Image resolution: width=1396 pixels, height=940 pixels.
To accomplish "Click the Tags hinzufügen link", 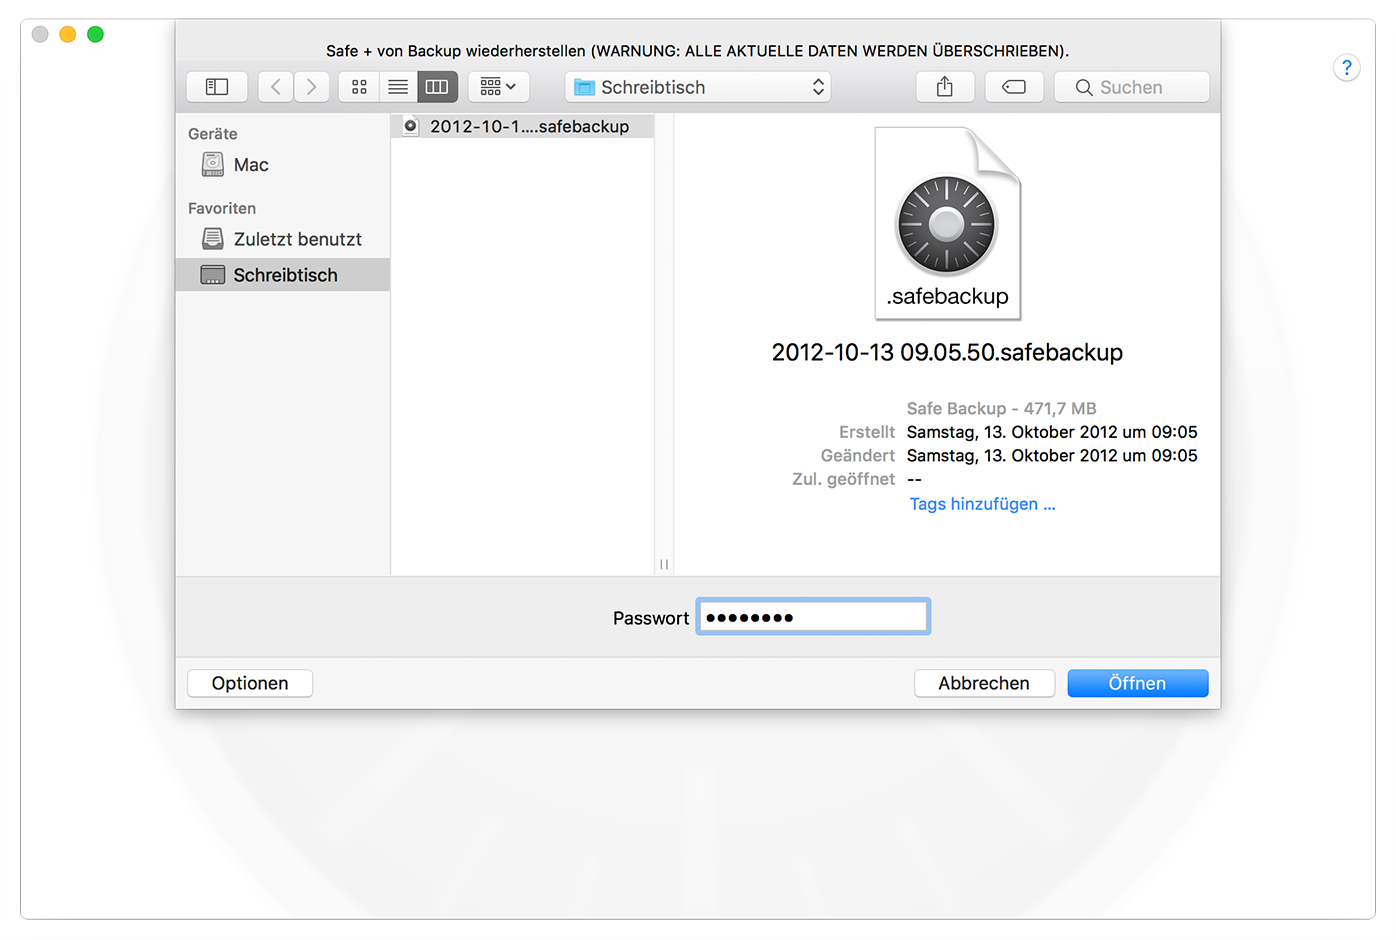I will pos(982,504).
